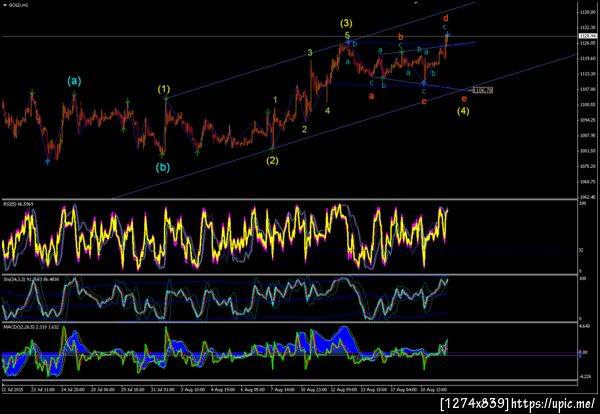Select the cyan (b) wave label
600x414 pixels.
click(x=163, y=167)
